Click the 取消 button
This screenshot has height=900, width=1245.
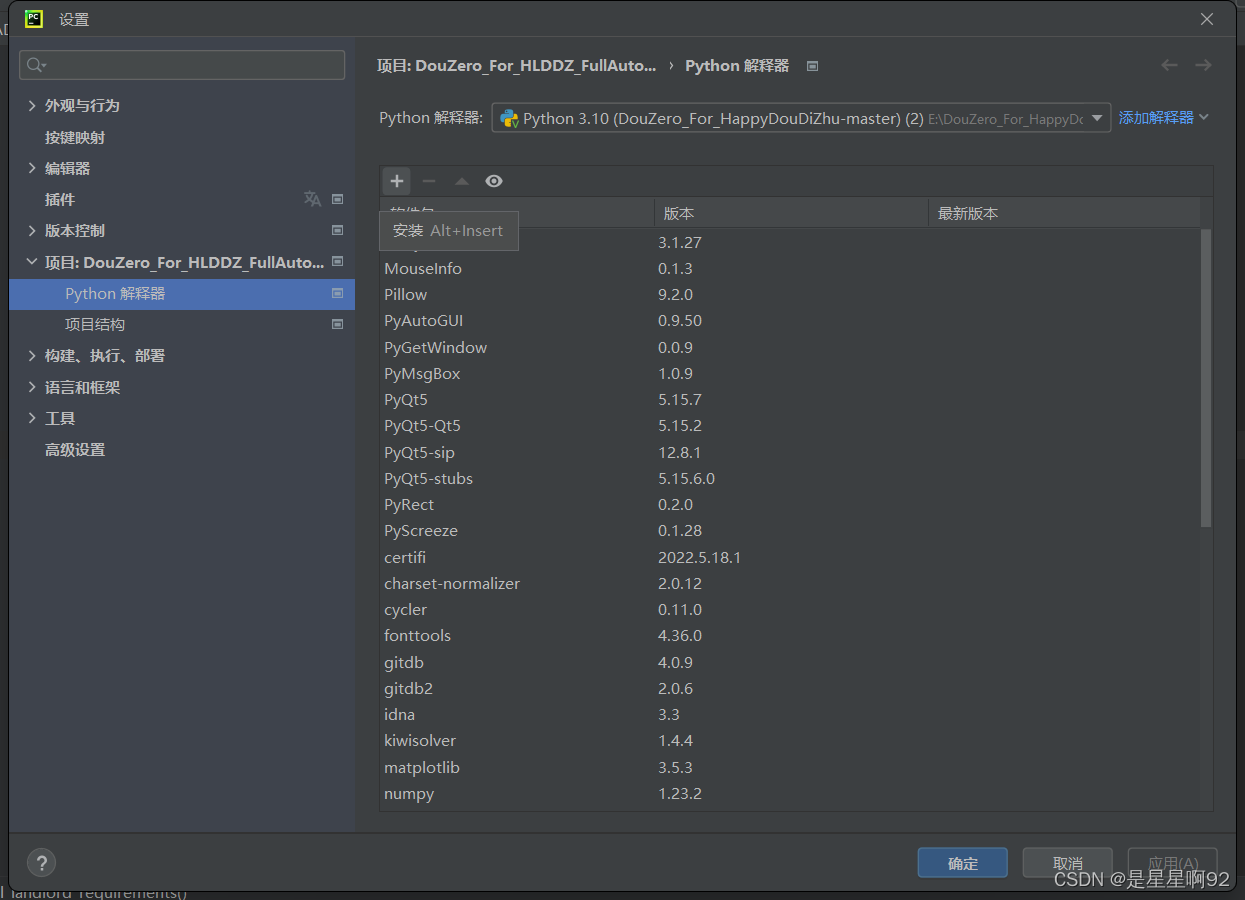pos(1068,863)
